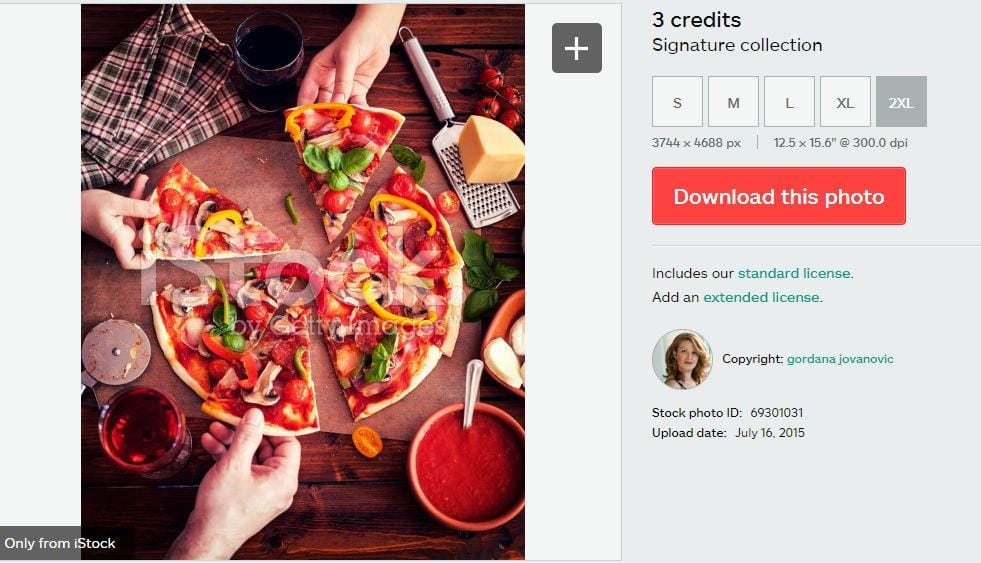Click the 3 credits heading
The height and width of the screenshot is (563, 981).
coord(696,20)
